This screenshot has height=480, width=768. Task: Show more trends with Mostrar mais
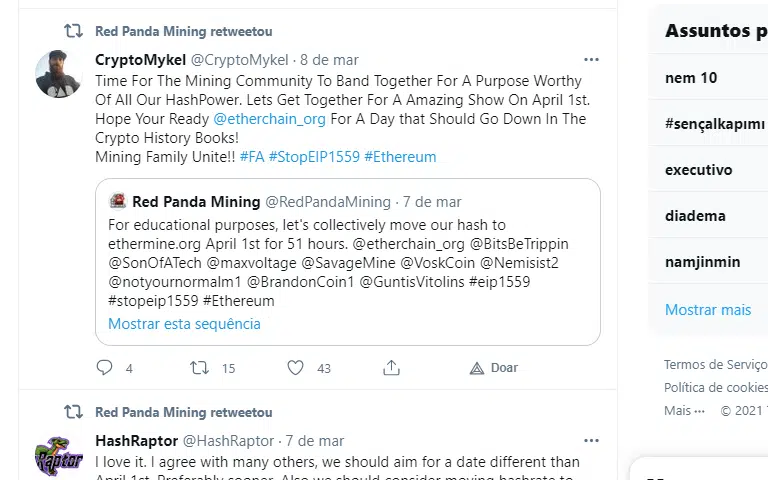tap(708, 310)
